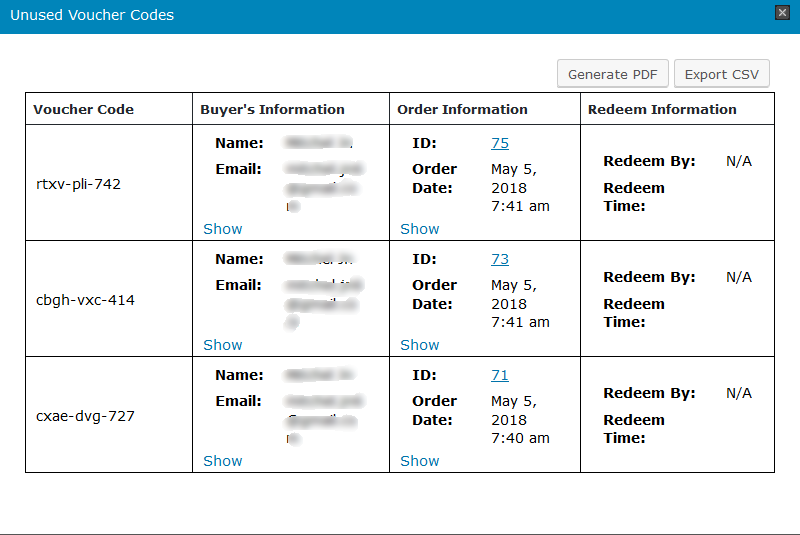Open order ID 75 link
Viewport: 800px width, 535px height.
[x=500, y=143]
